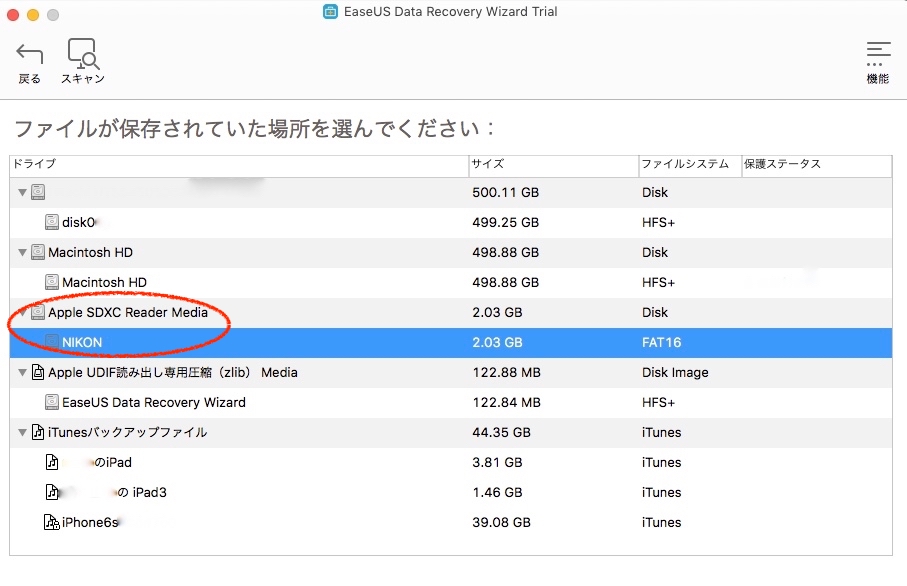This screenshot has width=907, height=586.
Task: Click the EaseUS Data Recovery Wizard volume icon
Action: (x=51, y=402)
